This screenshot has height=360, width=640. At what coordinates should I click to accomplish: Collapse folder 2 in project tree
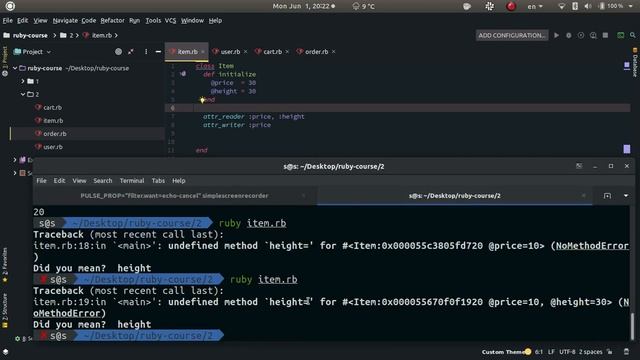[23, 94]
